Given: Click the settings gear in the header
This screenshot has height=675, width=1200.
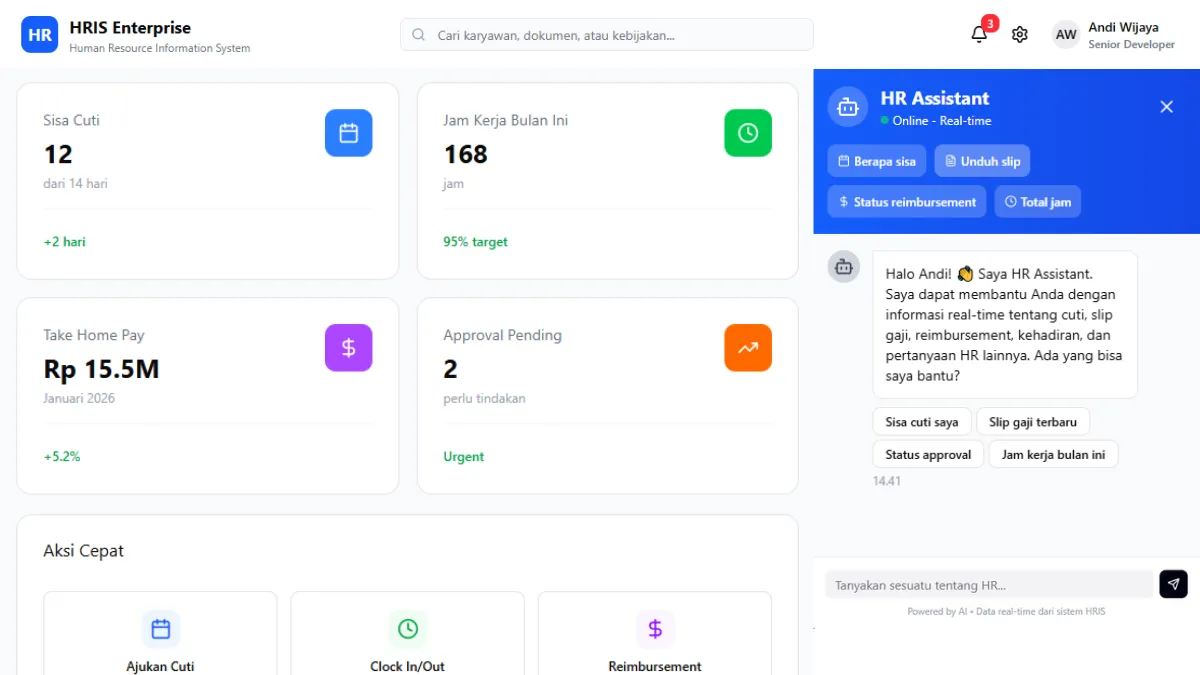Looking at the screenshot, I should tap(1019, 33).
